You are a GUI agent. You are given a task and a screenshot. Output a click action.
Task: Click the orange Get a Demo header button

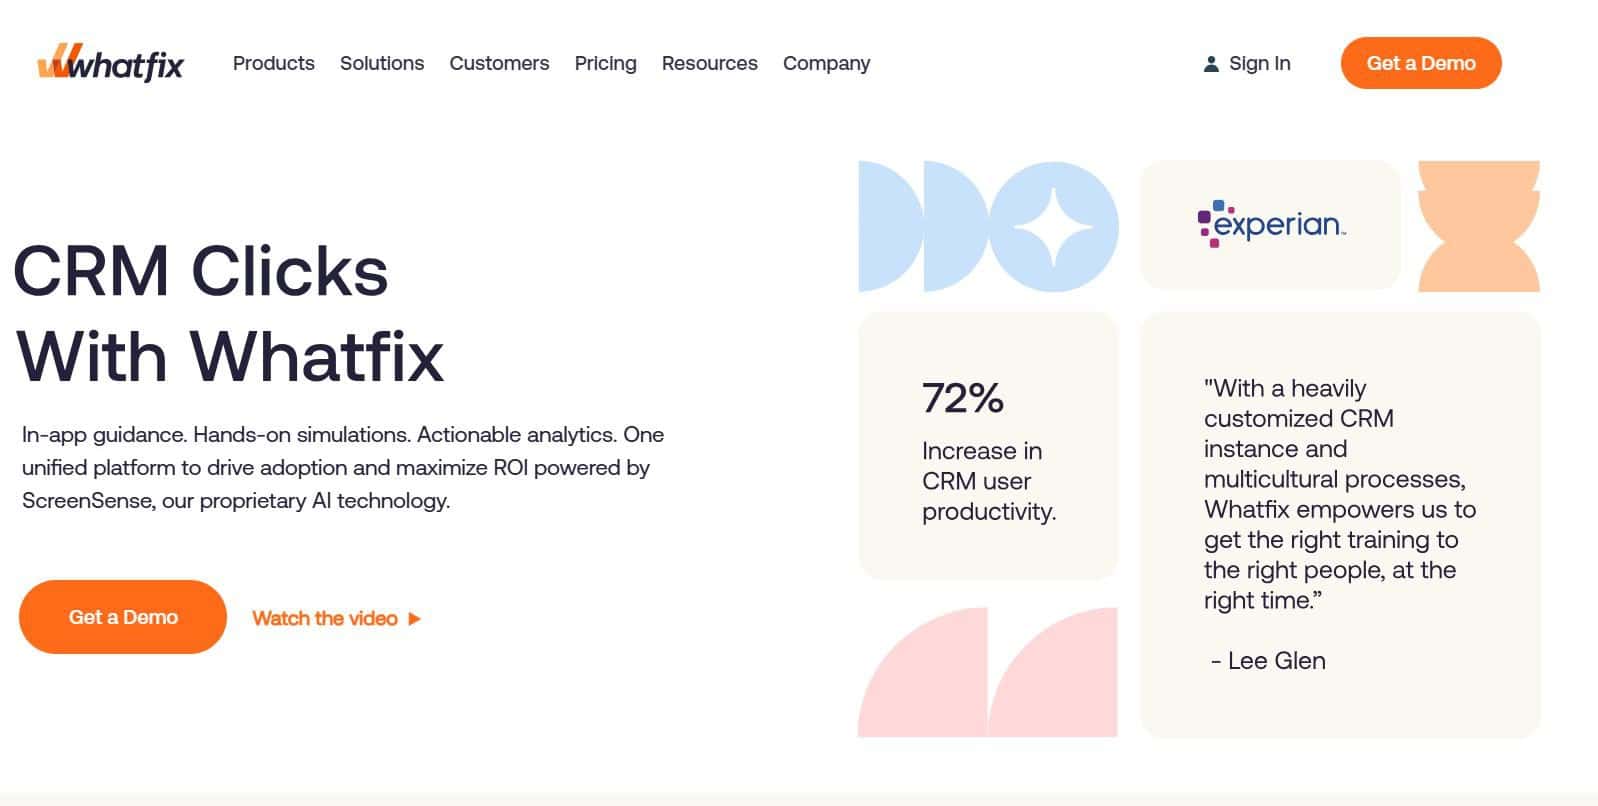pos(1420,63)
